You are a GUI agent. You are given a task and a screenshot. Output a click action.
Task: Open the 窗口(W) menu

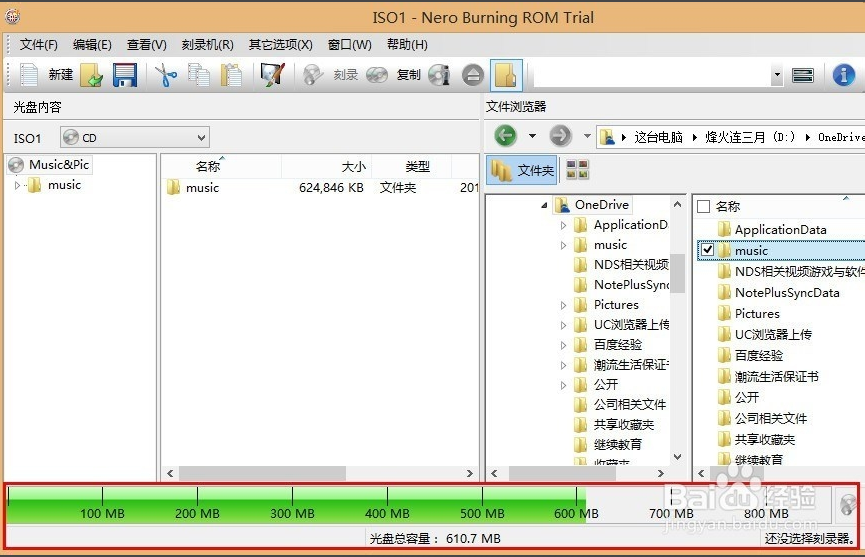(x=350, y=45)
